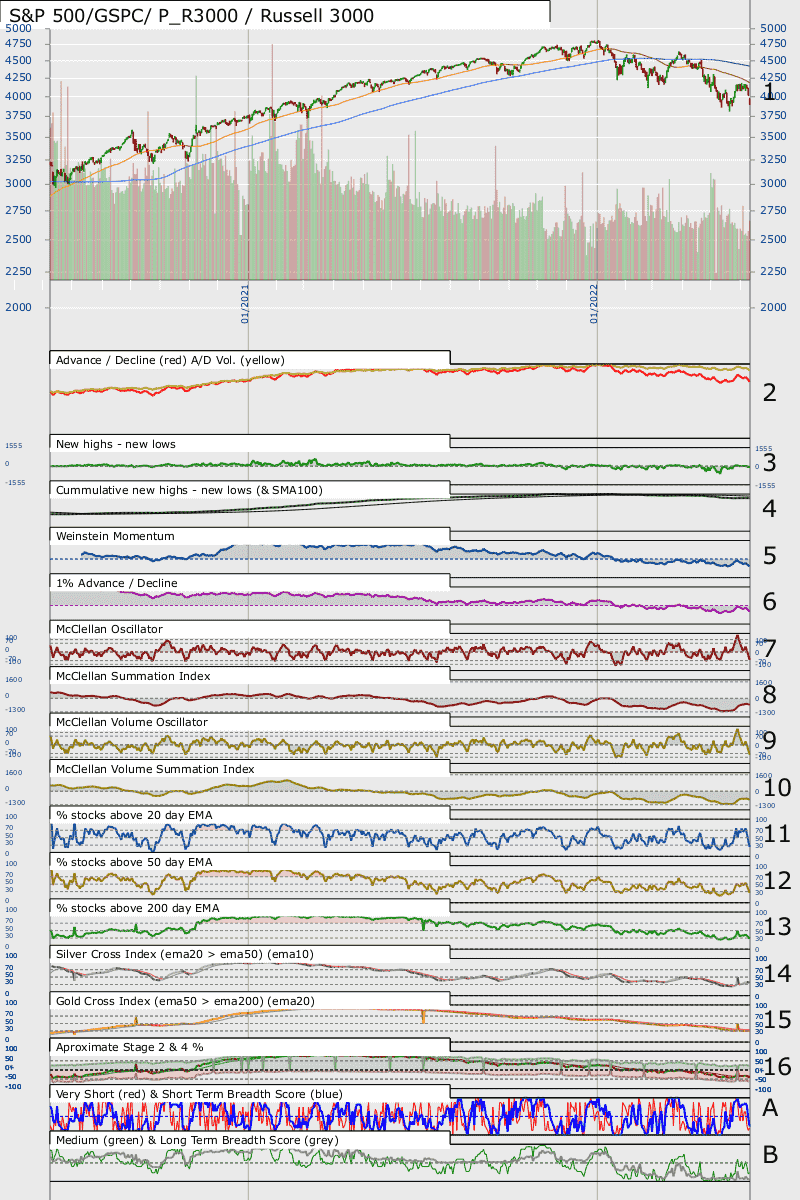Click panel number '13' beside 200 day EMA chart
This screenshot has height=1200, width=800.
(777, 927)
